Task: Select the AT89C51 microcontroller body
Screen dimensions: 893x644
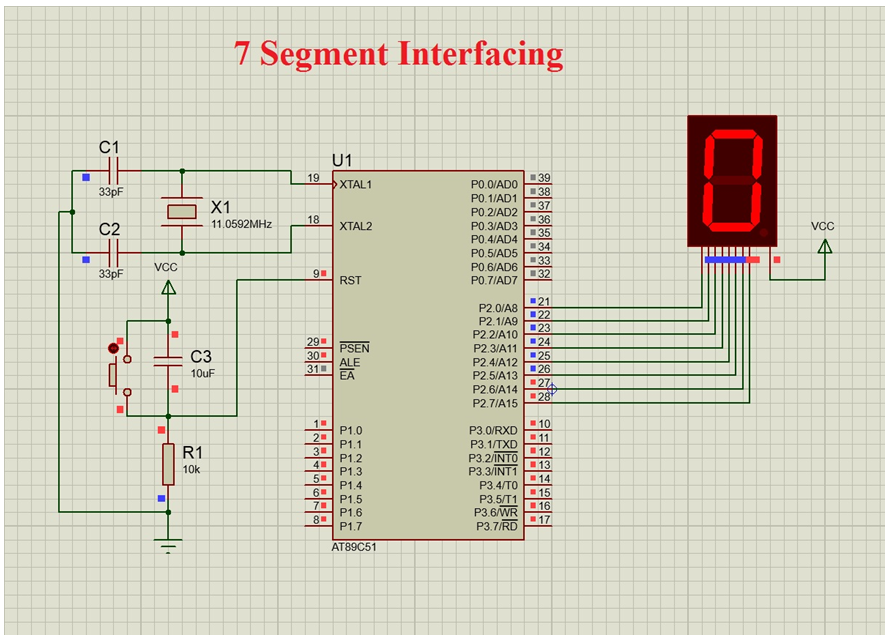Action: pyautogui.click(x=428, y=355)
